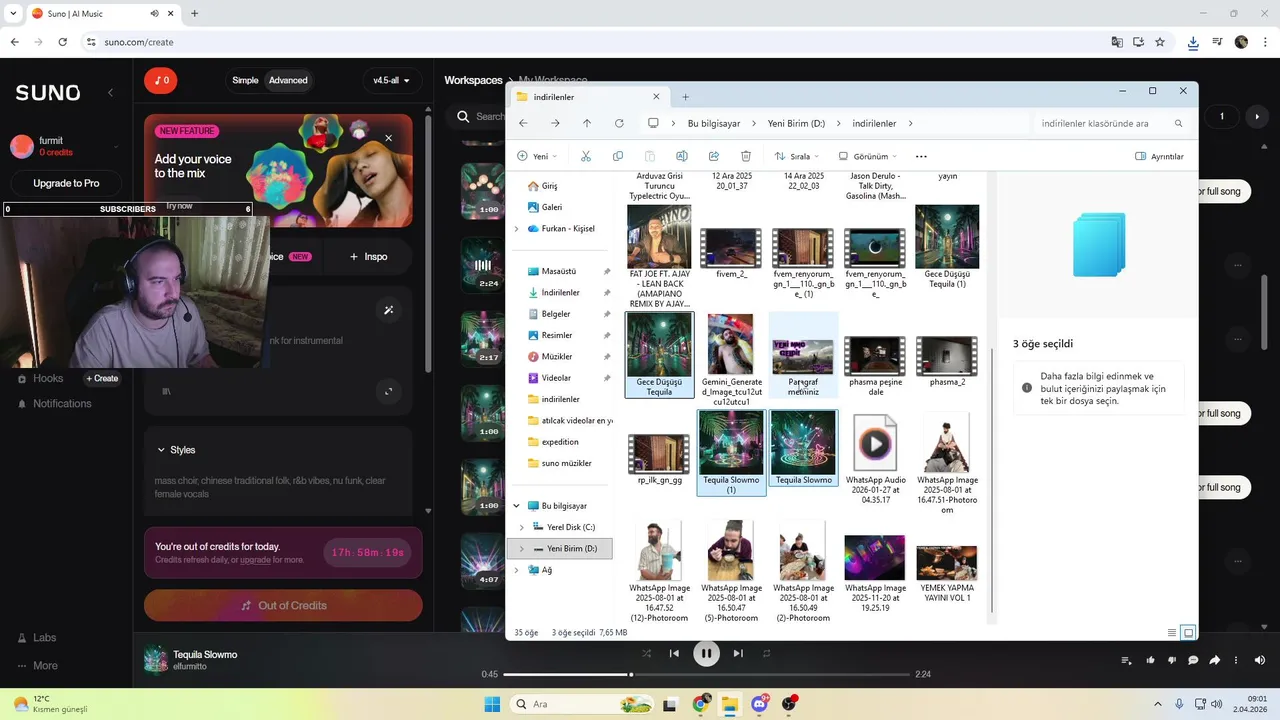Seek in the song progress bar
The image size is (1280, 720).
coord(706,674)
